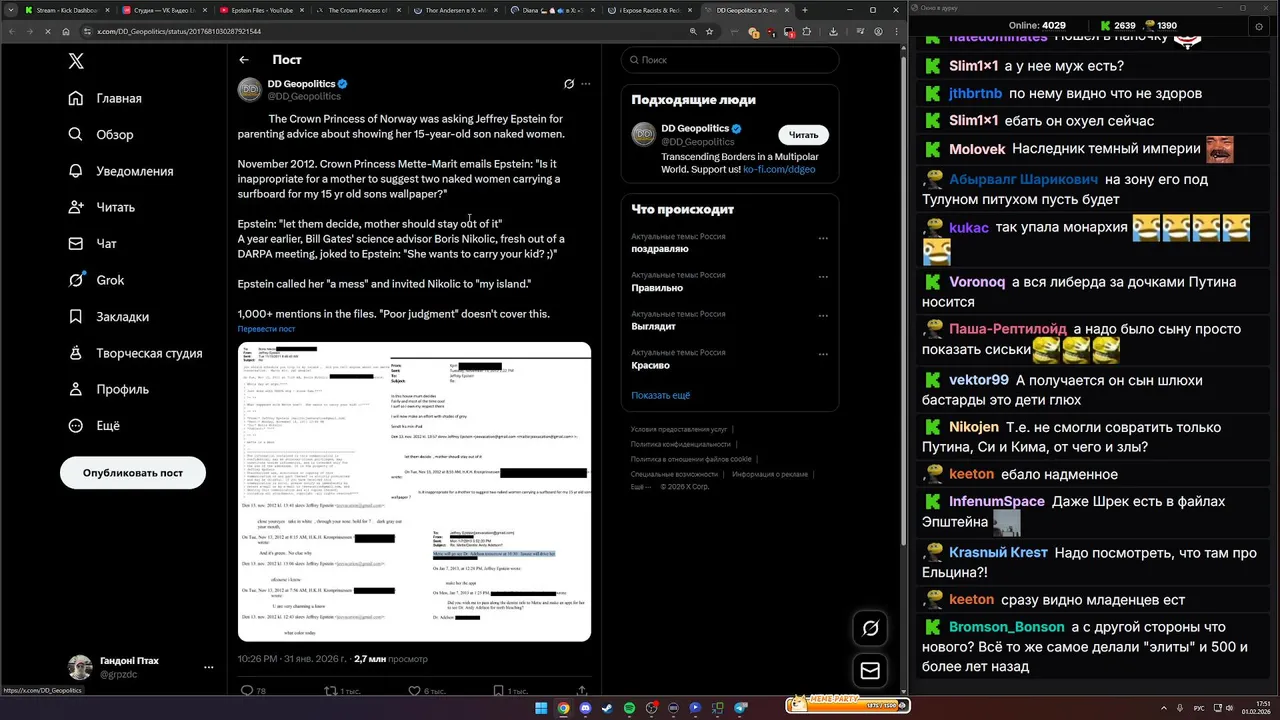
Task: Click the Перевести пост link
Action: (x=266, y=329)
